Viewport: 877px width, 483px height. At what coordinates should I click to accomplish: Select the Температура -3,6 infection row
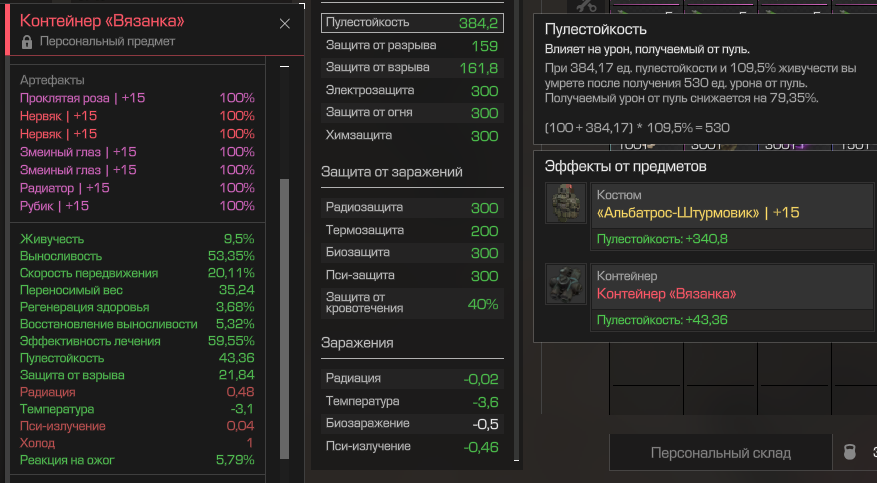(x=412, y=402)
